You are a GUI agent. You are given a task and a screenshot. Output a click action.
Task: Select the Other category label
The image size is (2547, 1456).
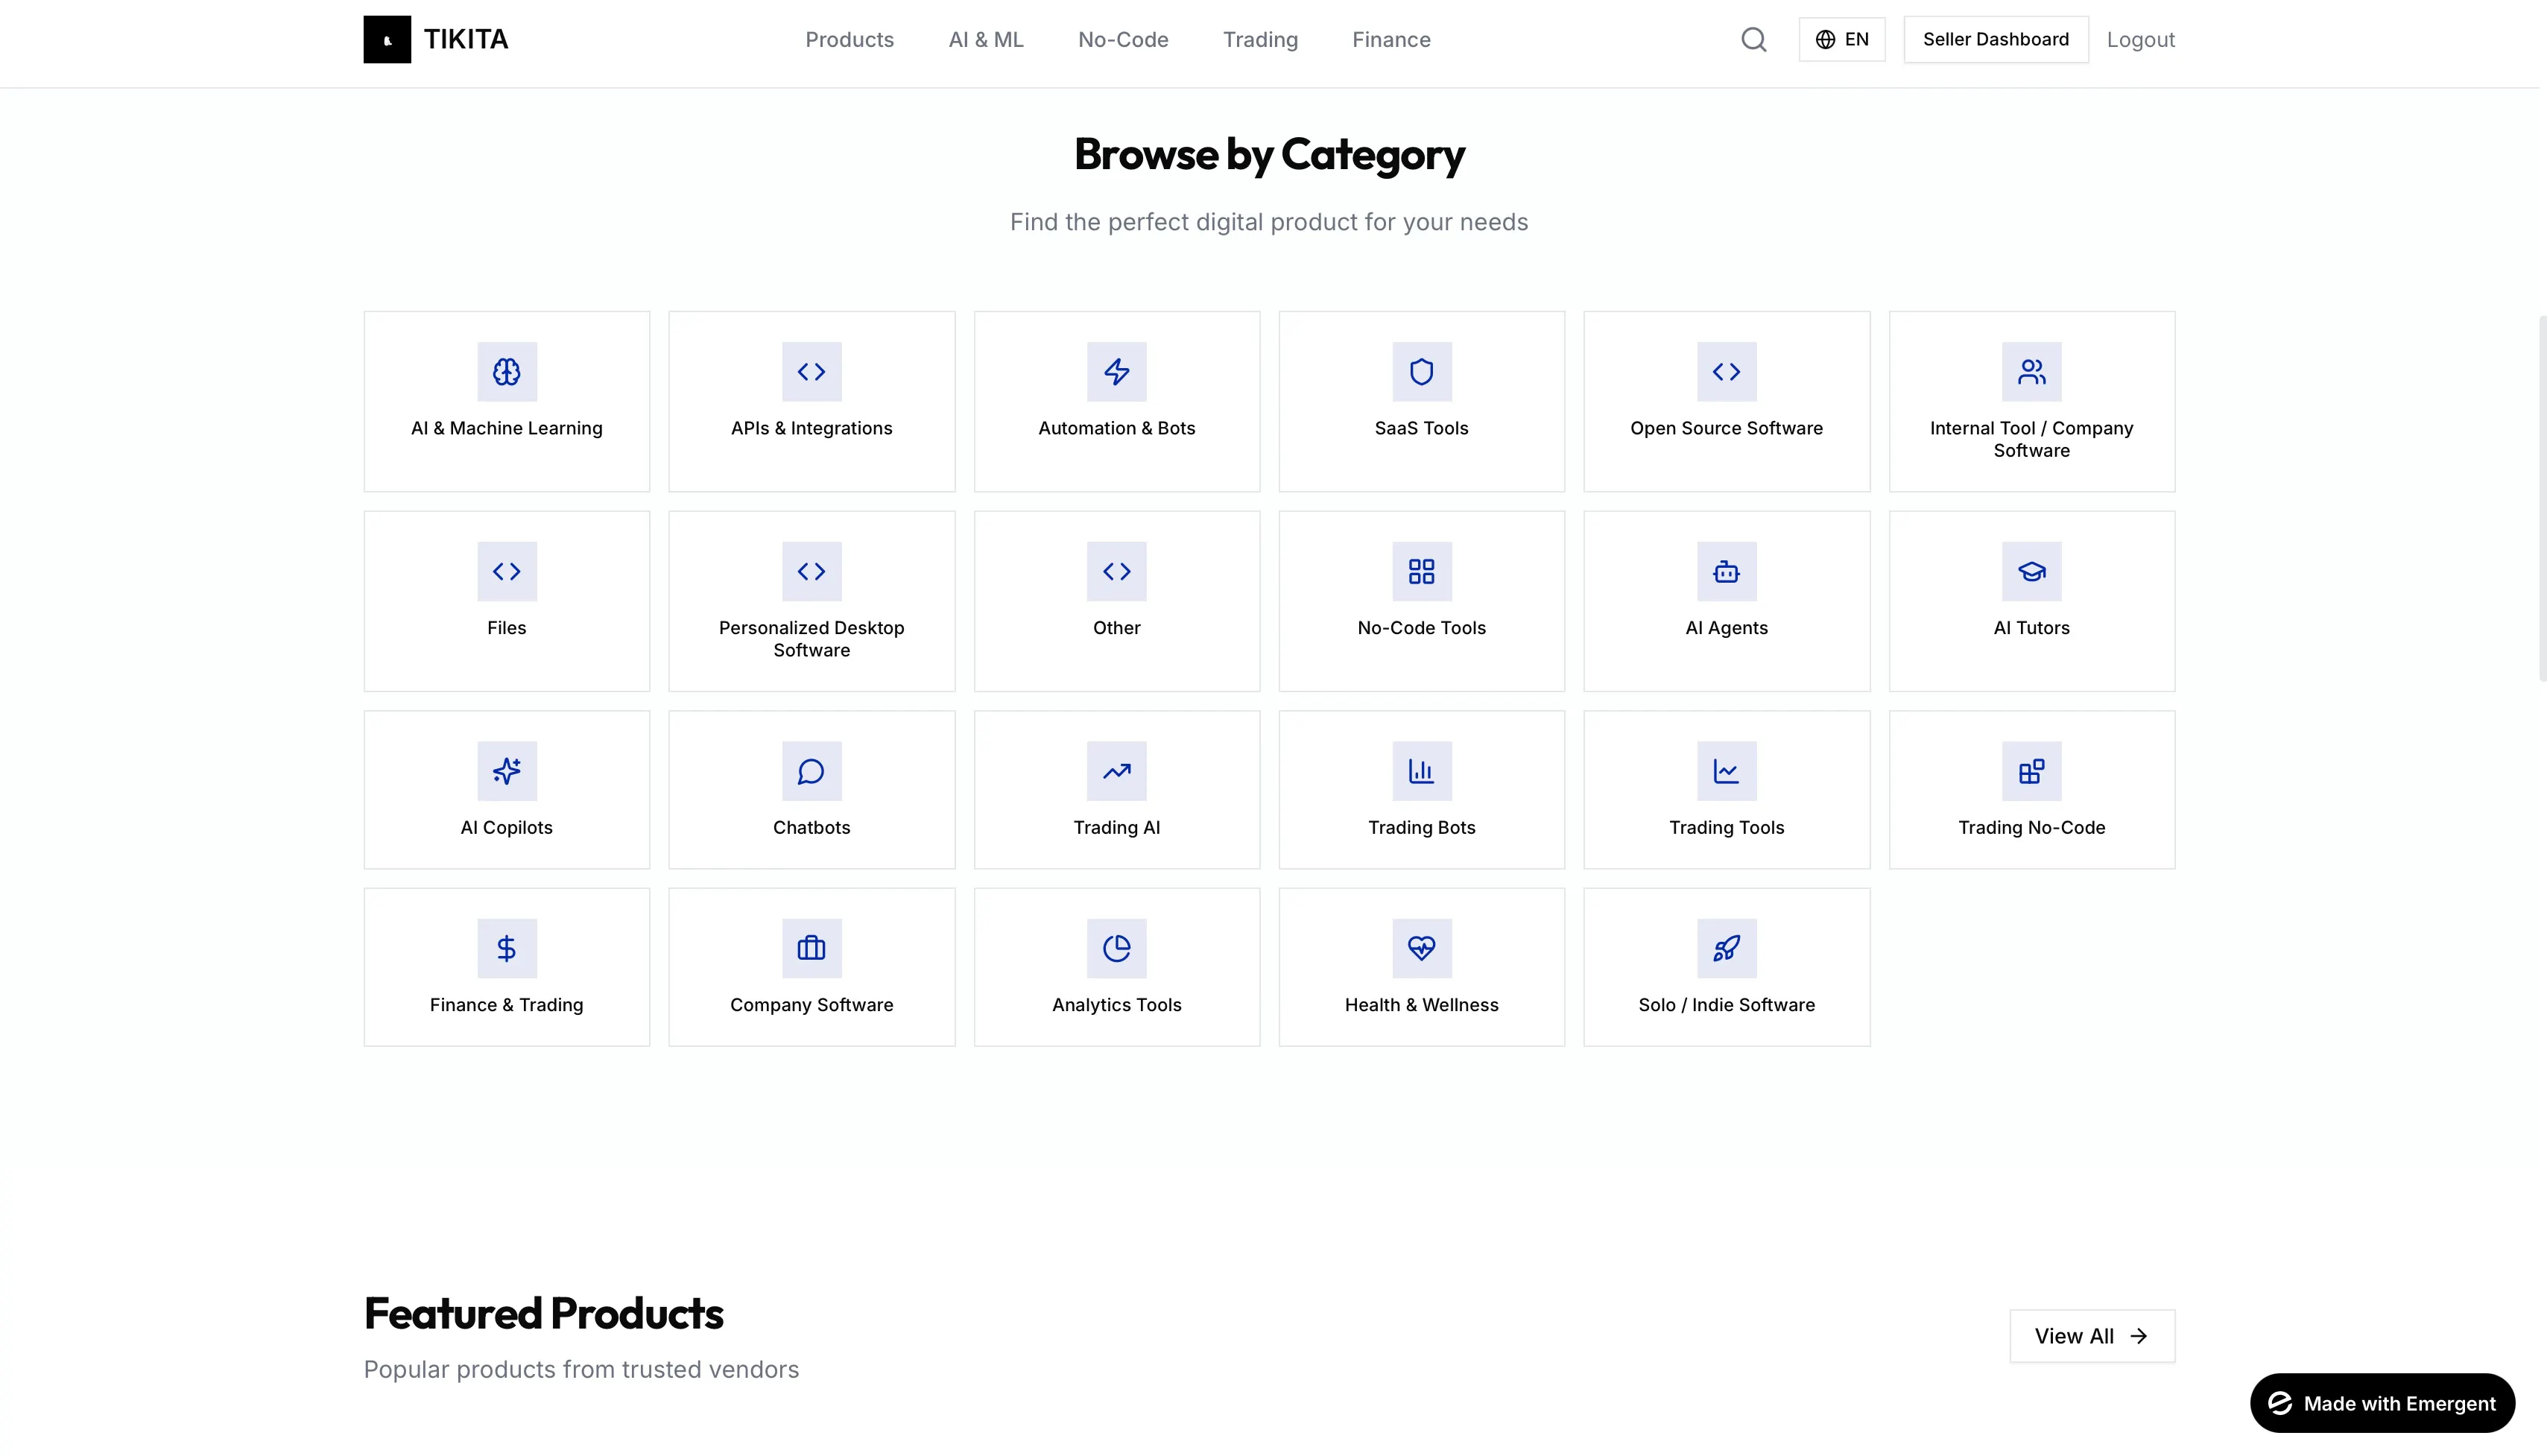click(1116, 628)
